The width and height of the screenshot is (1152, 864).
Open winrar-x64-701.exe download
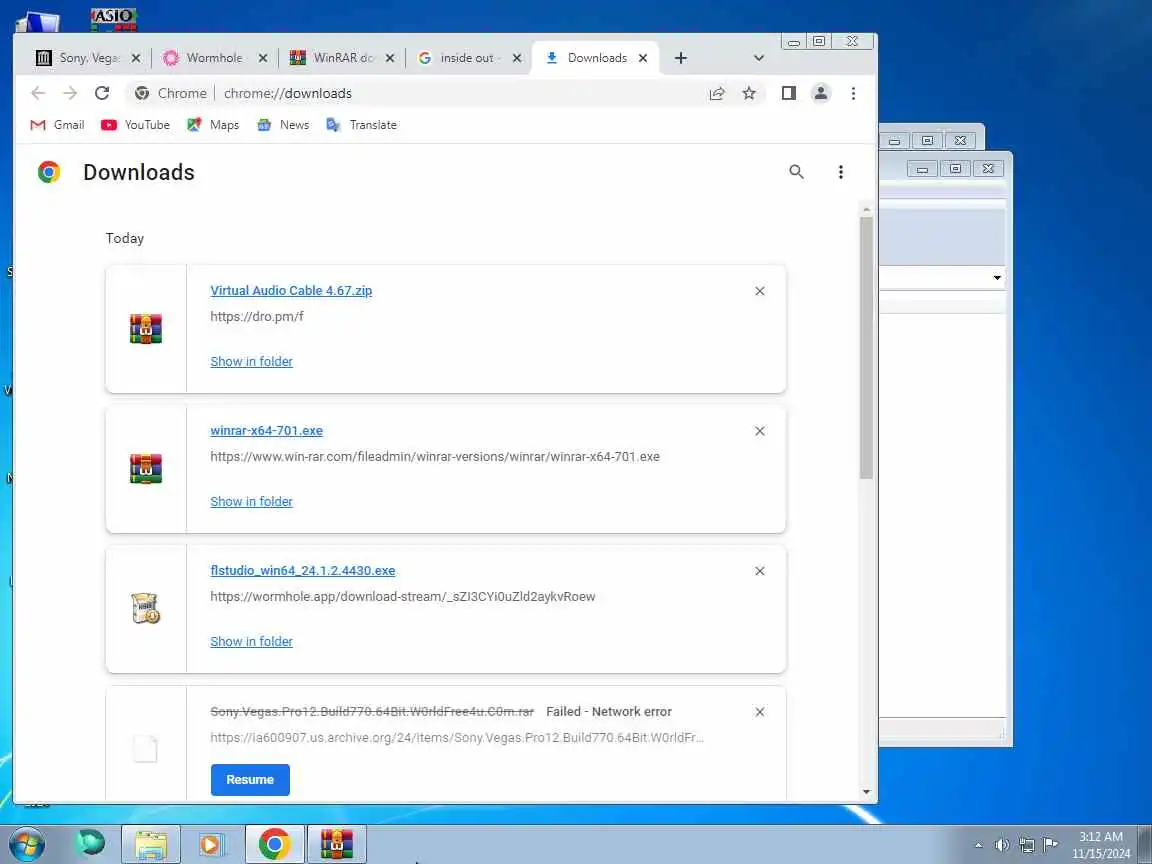(x=267, y=431)
